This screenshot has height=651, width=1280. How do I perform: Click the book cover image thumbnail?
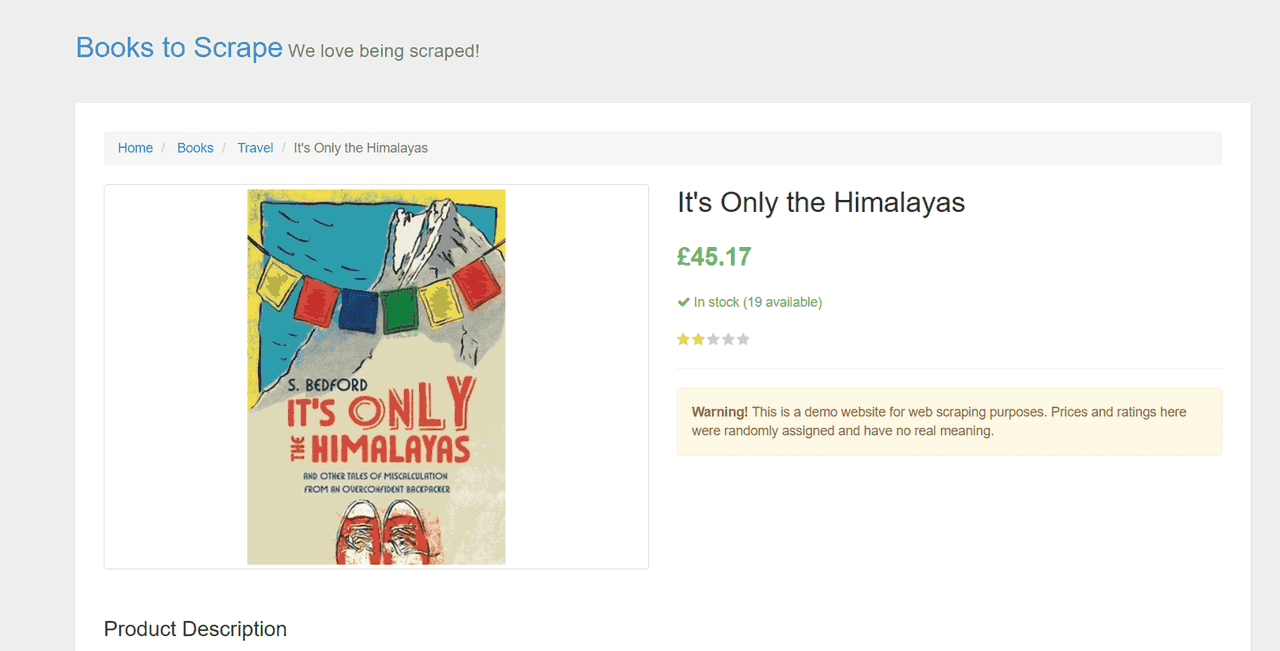point(376,377)
